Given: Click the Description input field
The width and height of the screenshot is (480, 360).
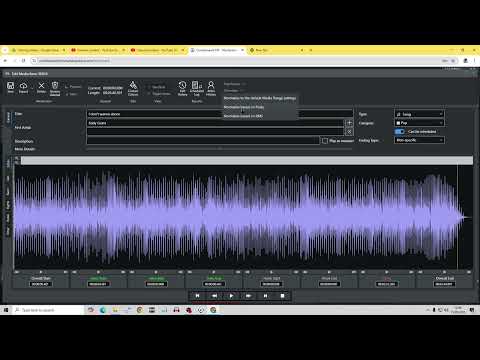Looking at the screenshot, I should [x=203, y=141].
